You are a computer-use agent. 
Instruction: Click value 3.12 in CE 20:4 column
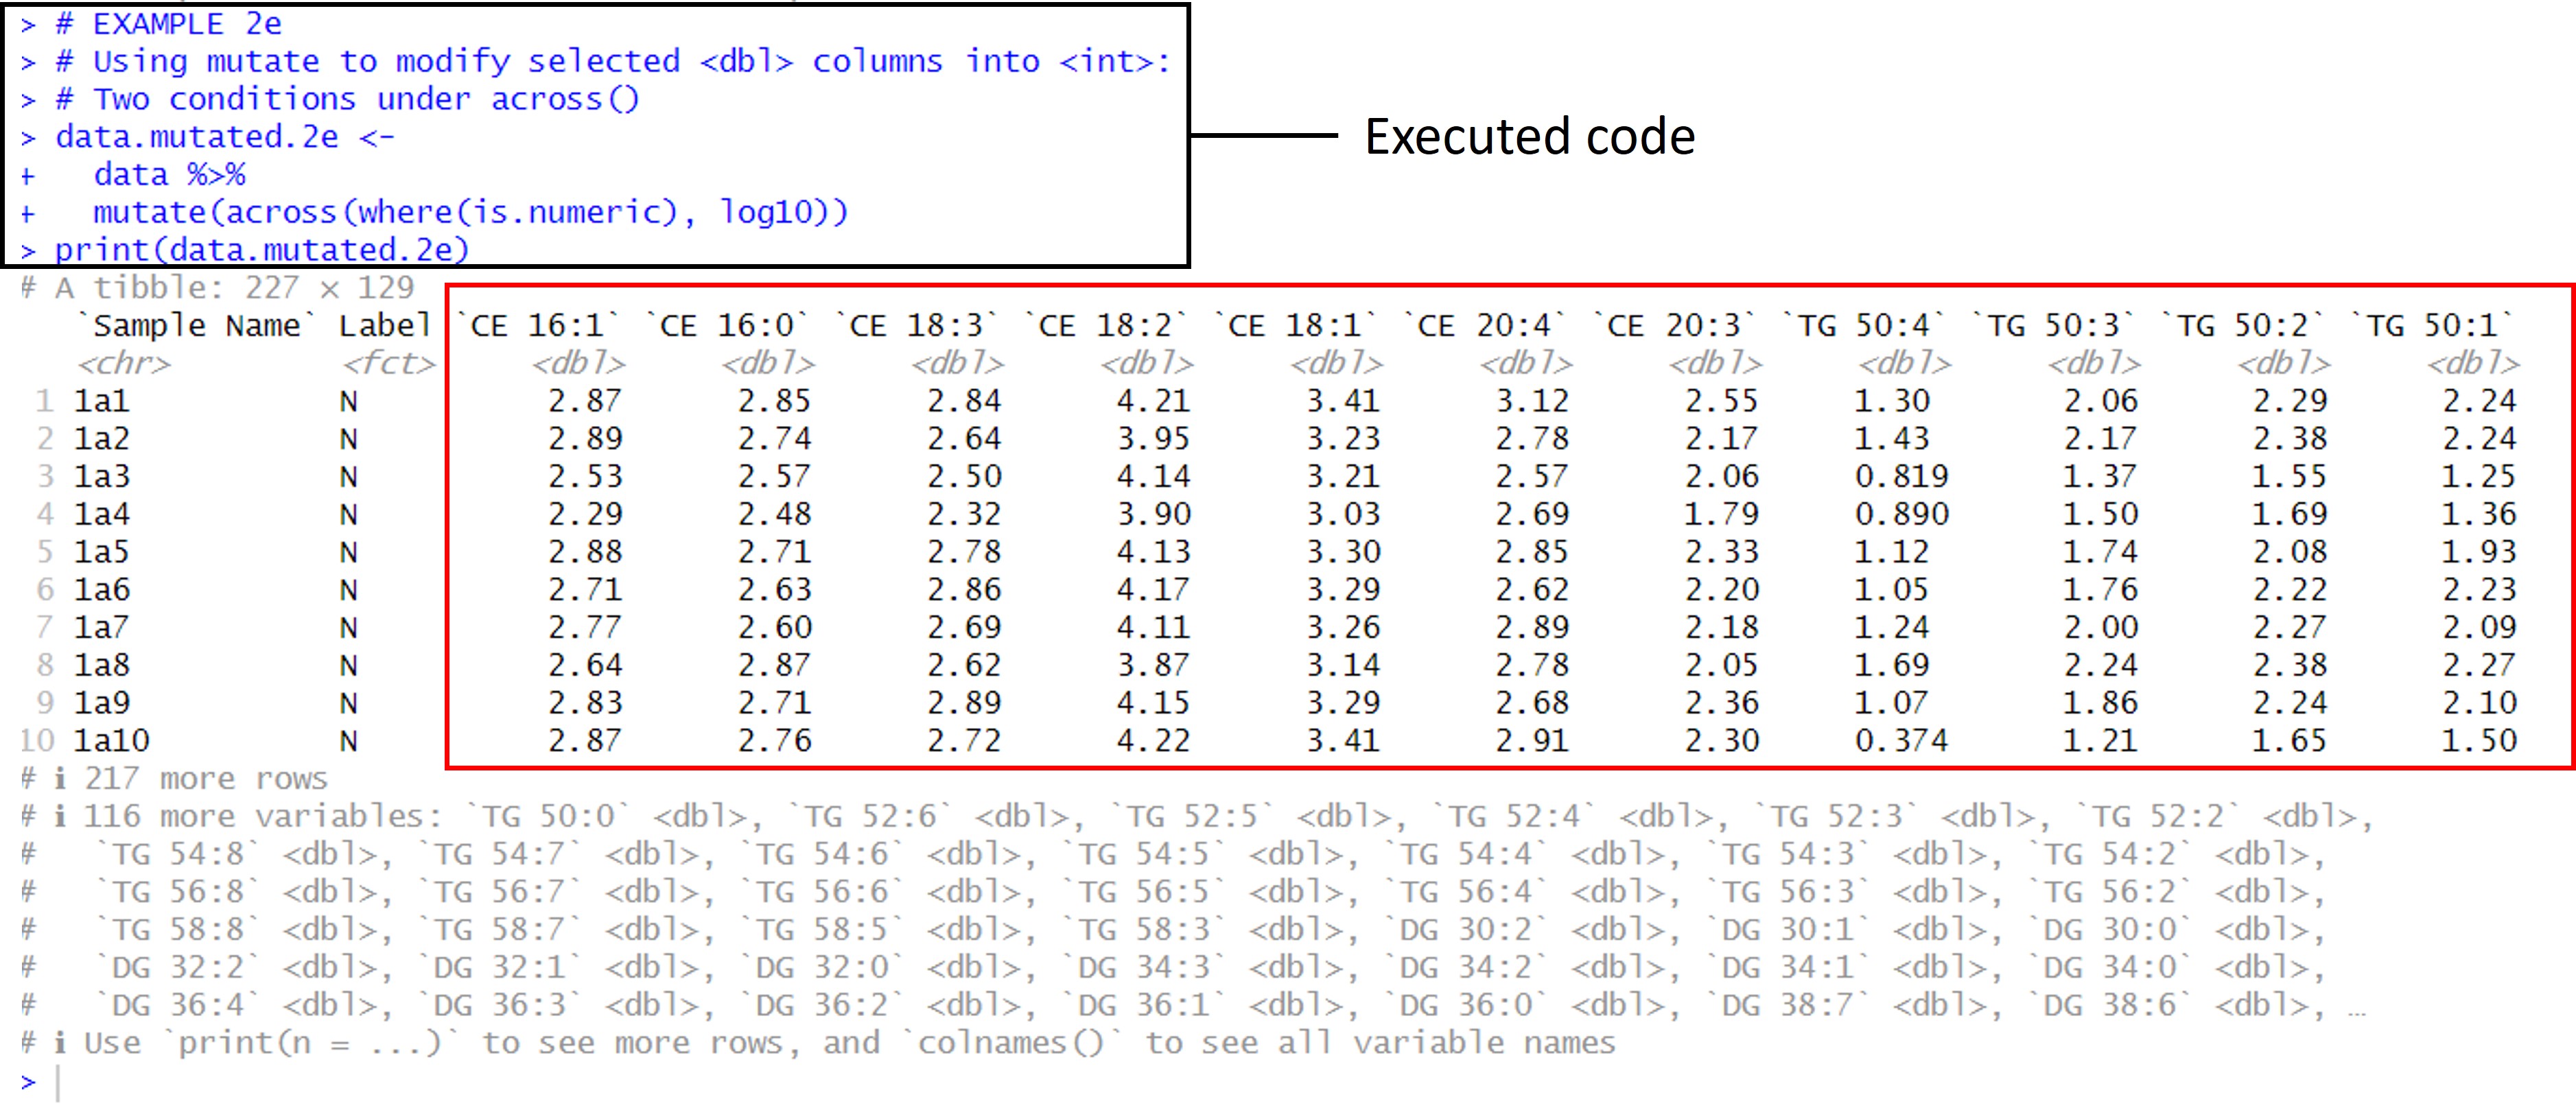pyautogui.click(x=1532, y=401)
